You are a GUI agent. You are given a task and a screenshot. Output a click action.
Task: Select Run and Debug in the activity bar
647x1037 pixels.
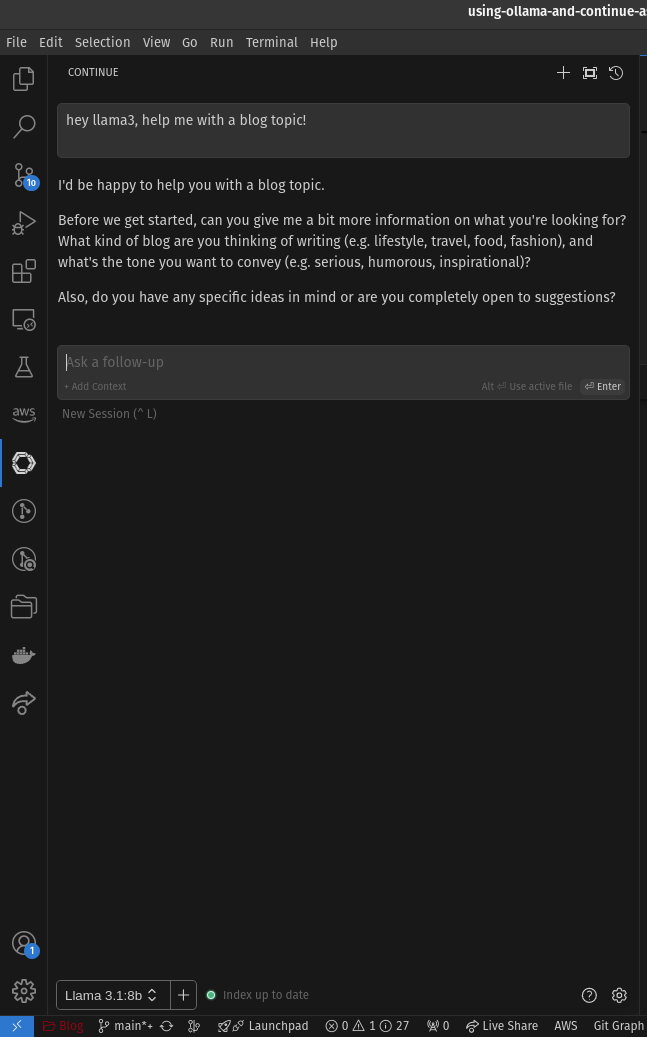pos(23,222)
